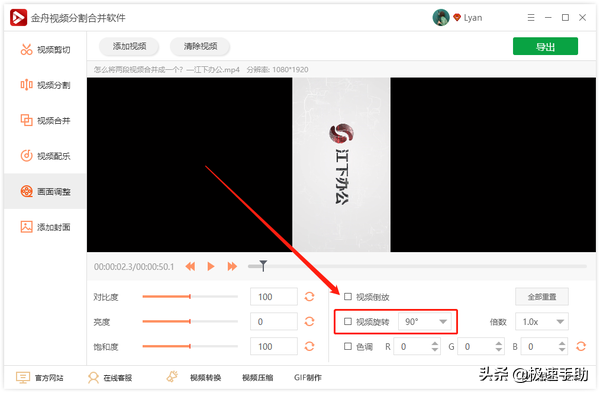
Task: Click the Lyan username
Action: pyautogui.click(x=473, y=18)
